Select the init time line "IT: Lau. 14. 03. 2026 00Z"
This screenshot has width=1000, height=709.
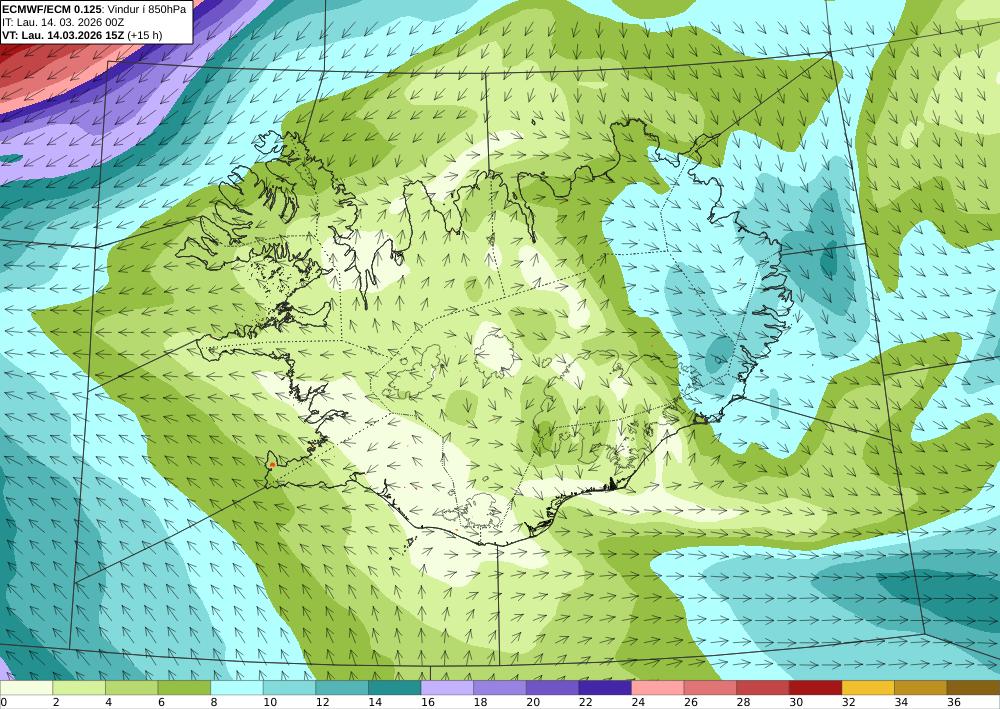coord(62,22)
